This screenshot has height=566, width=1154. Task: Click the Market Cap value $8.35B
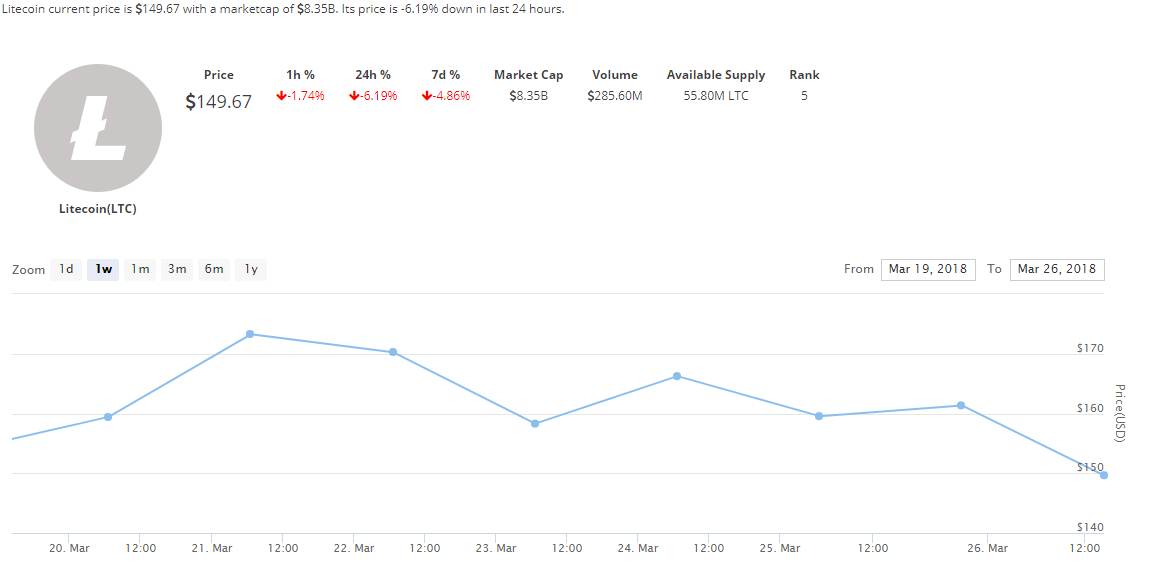pos(528,96)
